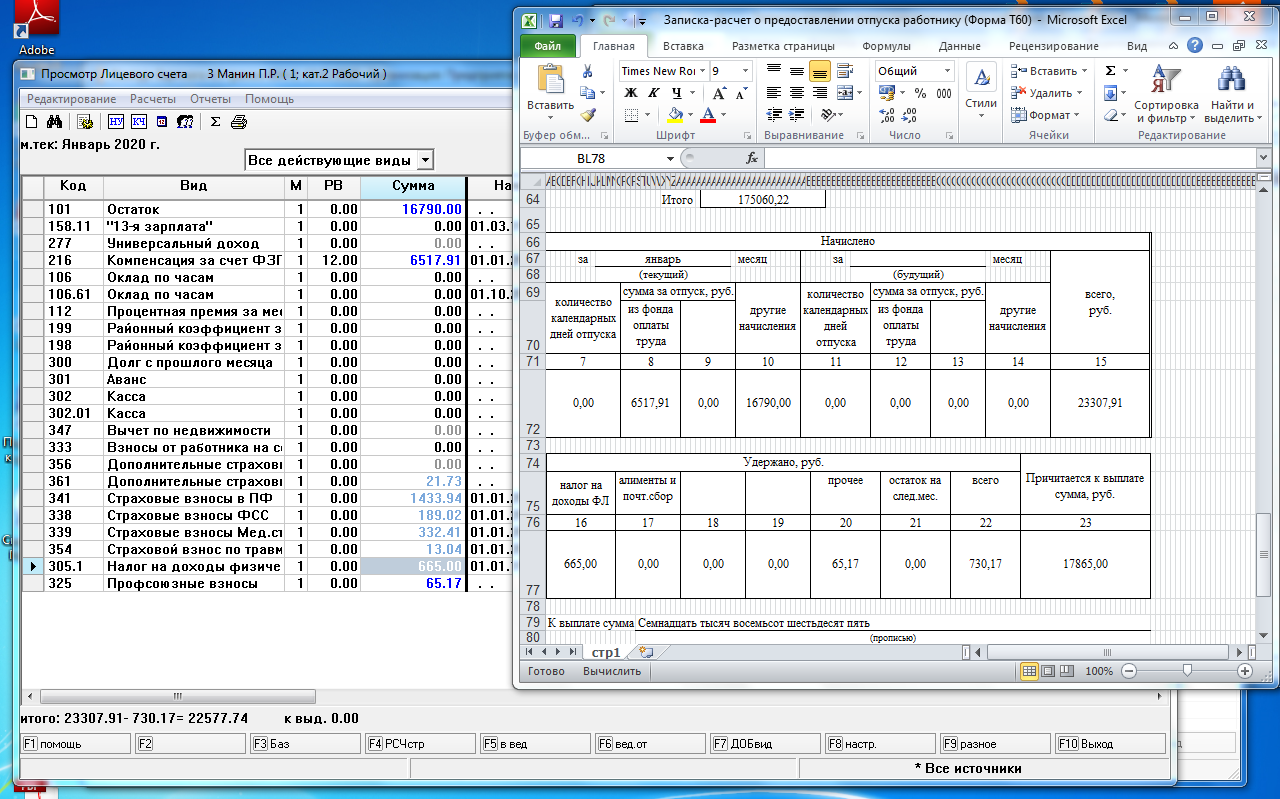This screenshot has width=1280, height=799.
Task: Switch to Page Layout view in status bar
Action: [x=1050, y=671]
